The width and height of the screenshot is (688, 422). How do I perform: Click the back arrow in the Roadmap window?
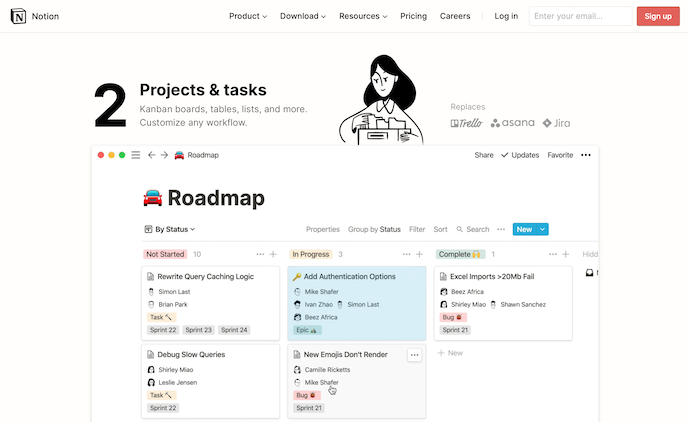pos(151,155)
